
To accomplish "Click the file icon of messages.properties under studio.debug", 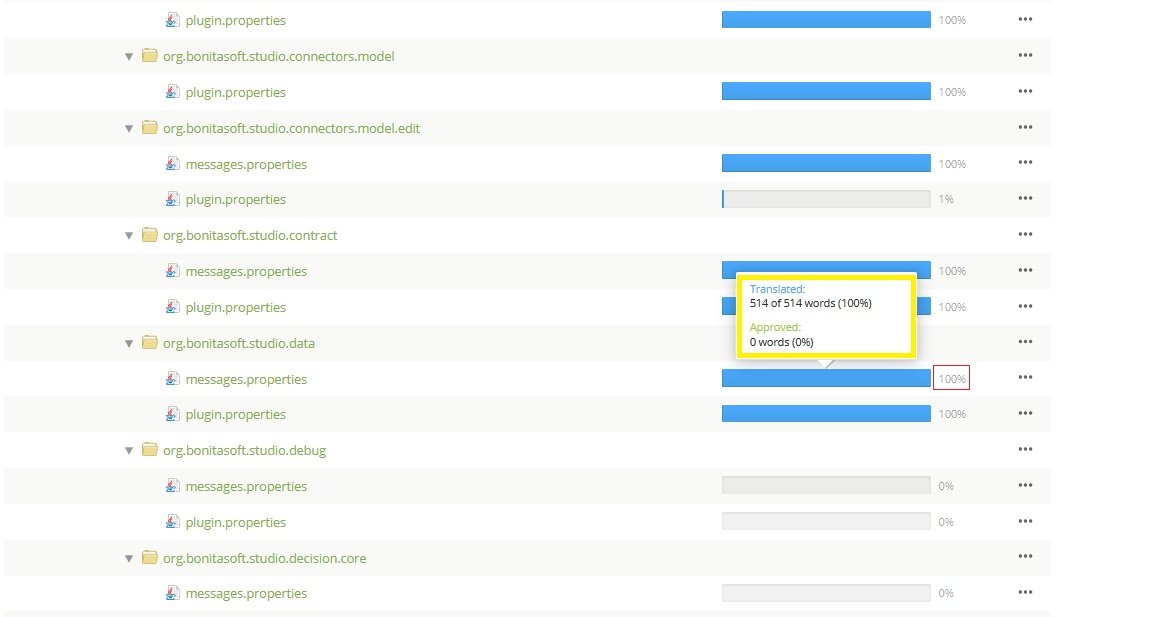I will coord(172,485).
